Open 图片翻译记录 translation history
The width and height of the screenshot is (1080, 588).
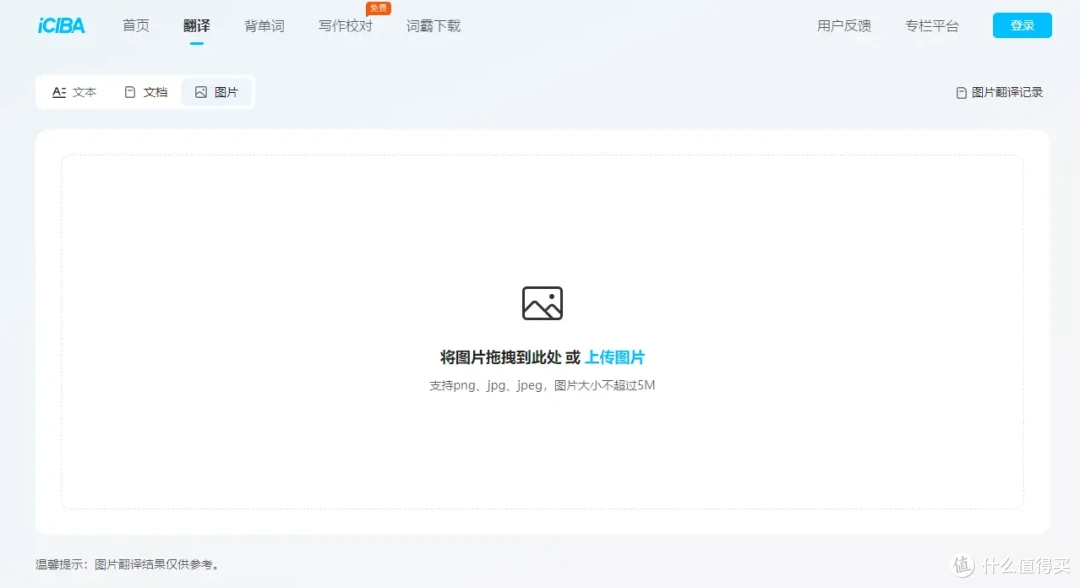(999, 92)
